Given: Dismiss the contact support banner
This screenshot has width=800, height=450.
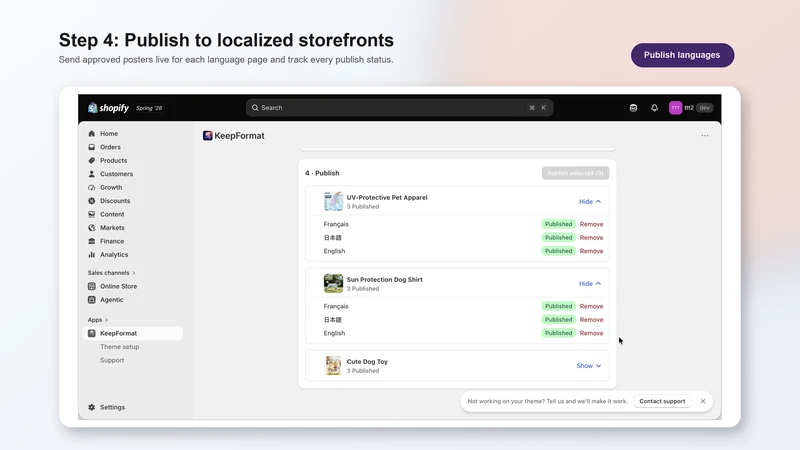Looking at the screenshot, I should (x=703, y=401).
